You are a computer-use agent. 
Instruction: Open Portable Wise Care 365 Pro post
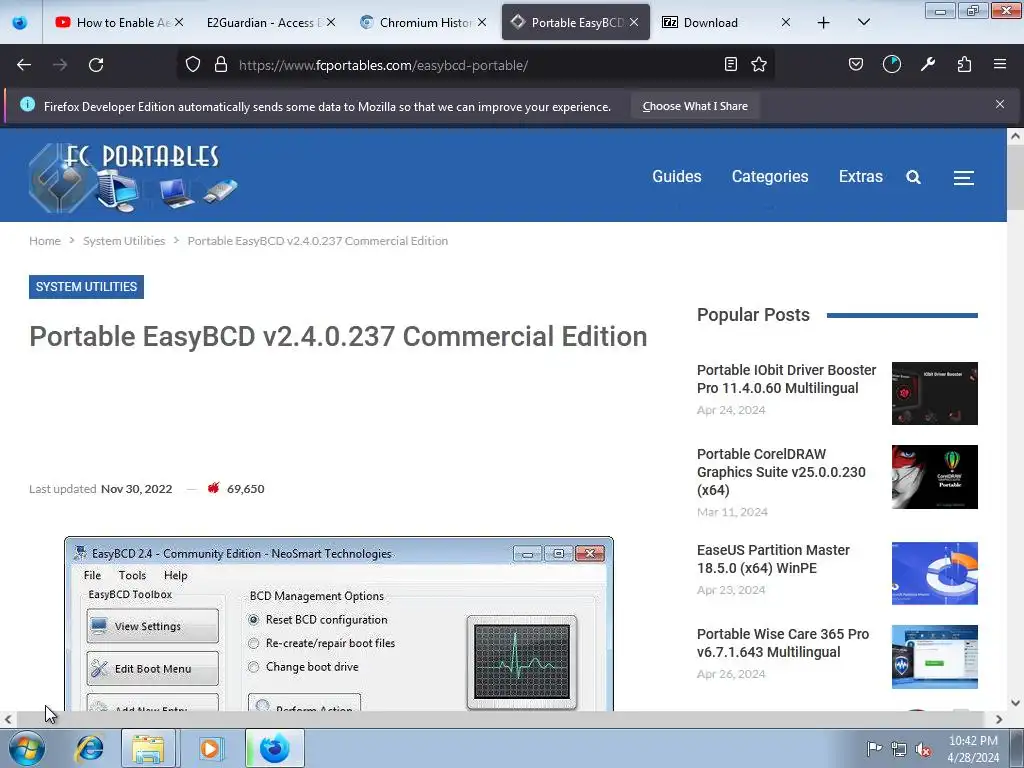pos(782,643)
